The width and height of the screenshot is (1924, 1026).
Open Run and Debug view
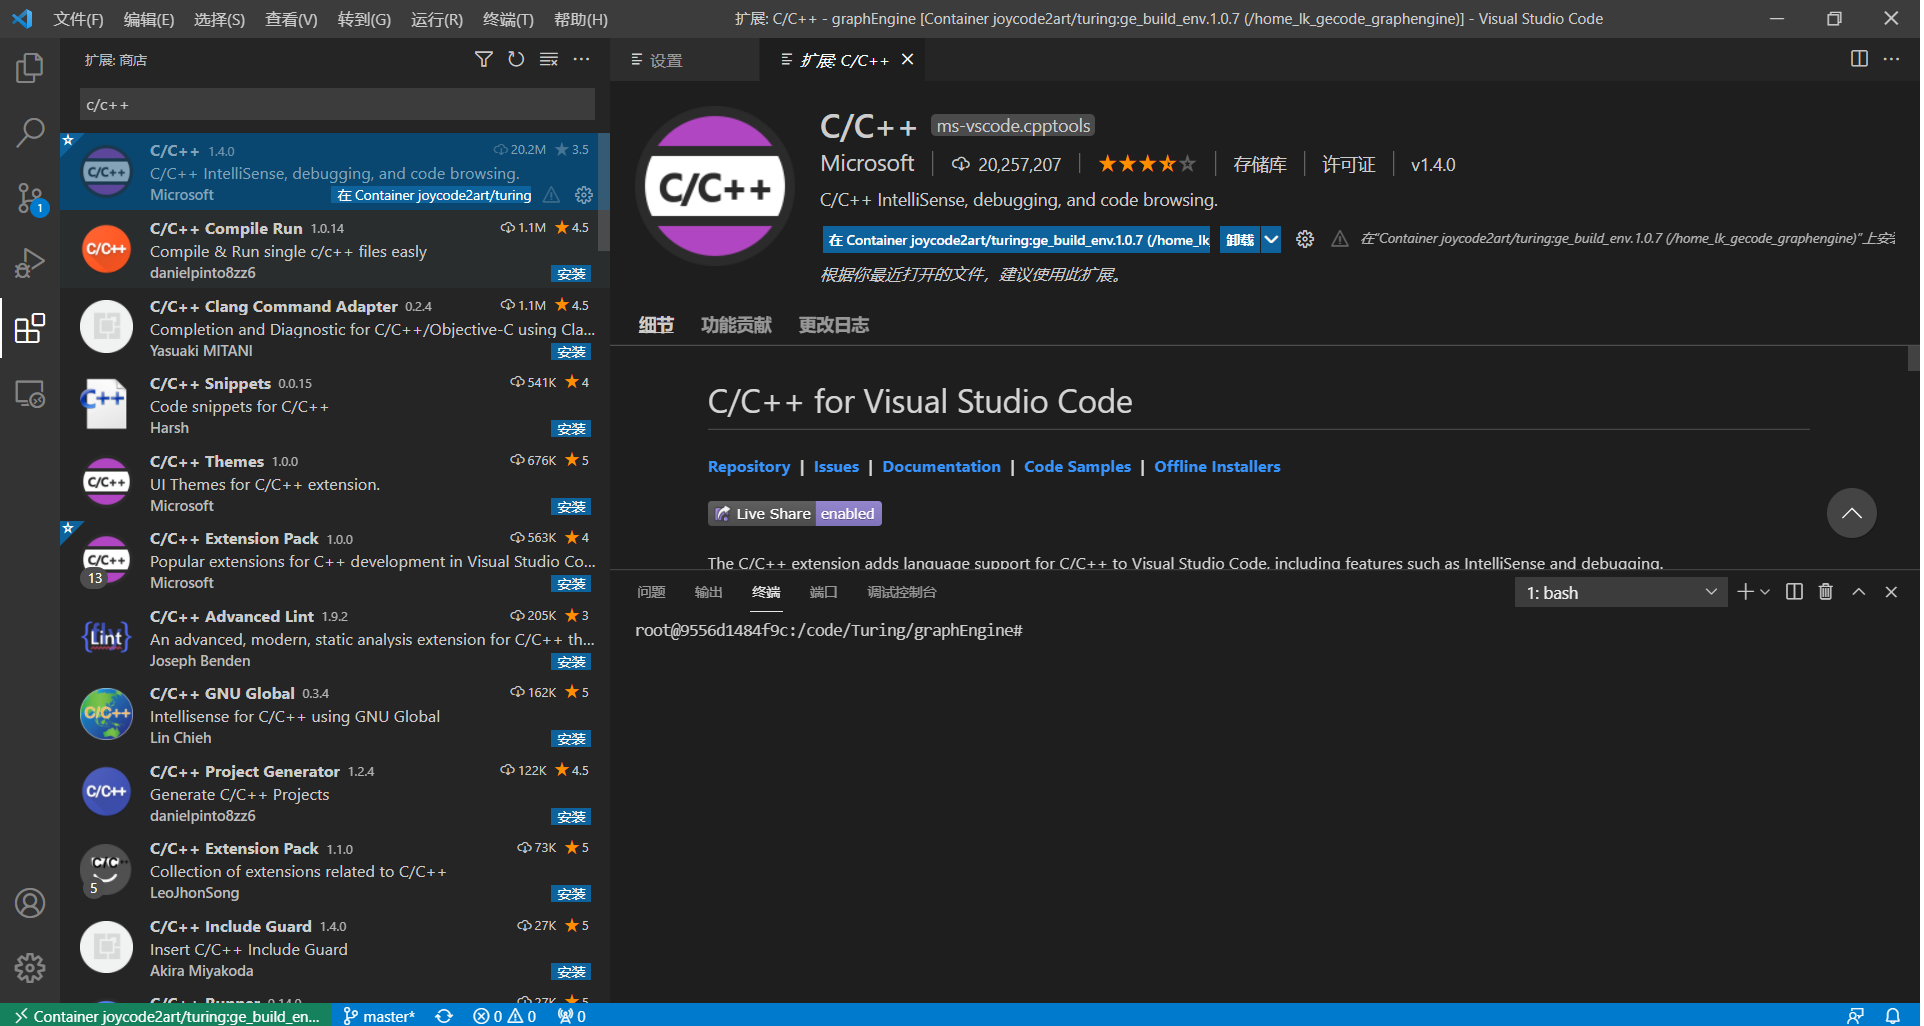point(30,263)
